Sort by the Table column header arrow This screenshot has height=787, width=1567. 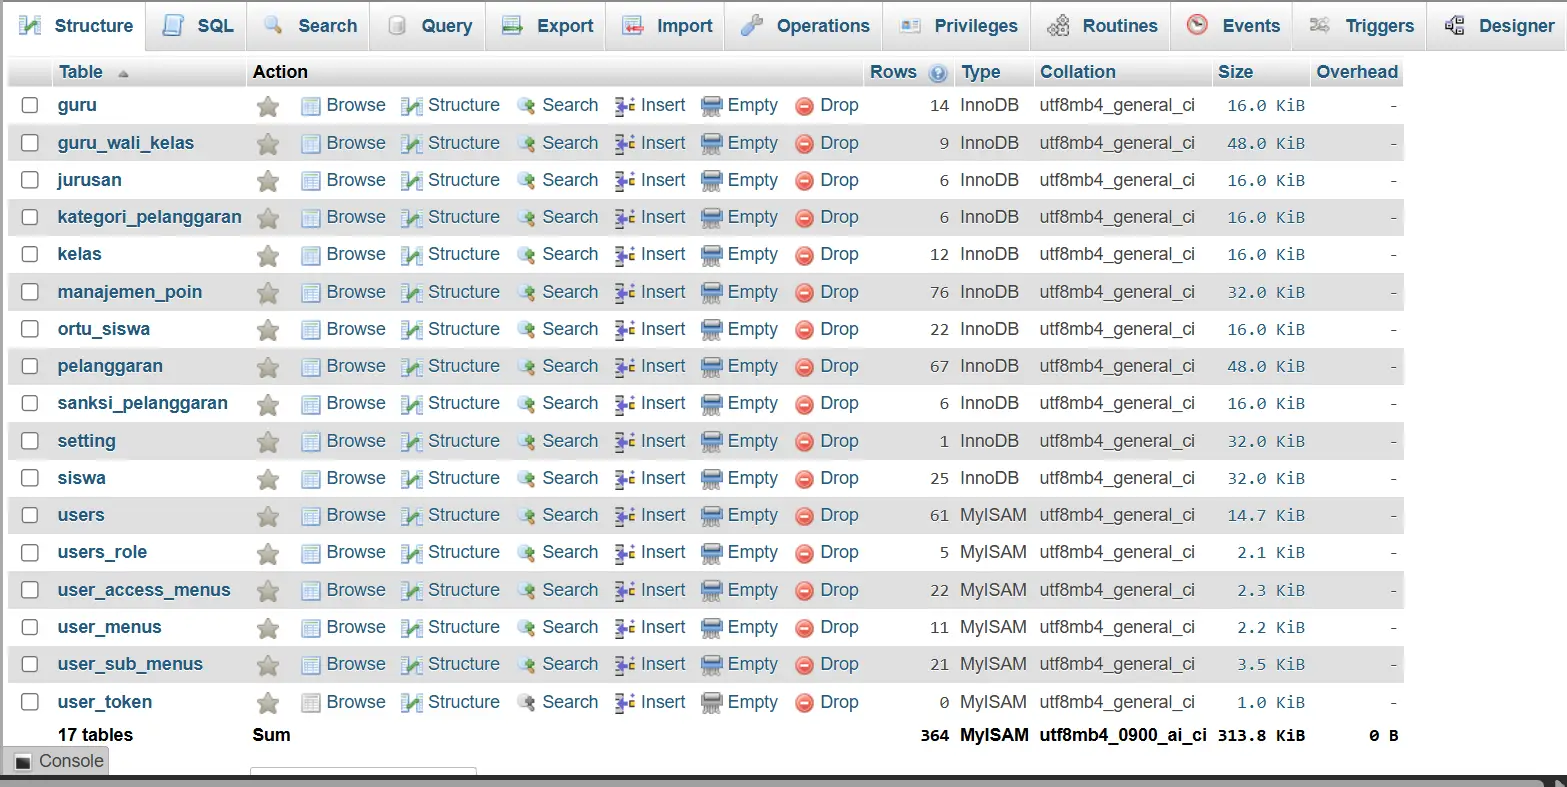(123, 73)
